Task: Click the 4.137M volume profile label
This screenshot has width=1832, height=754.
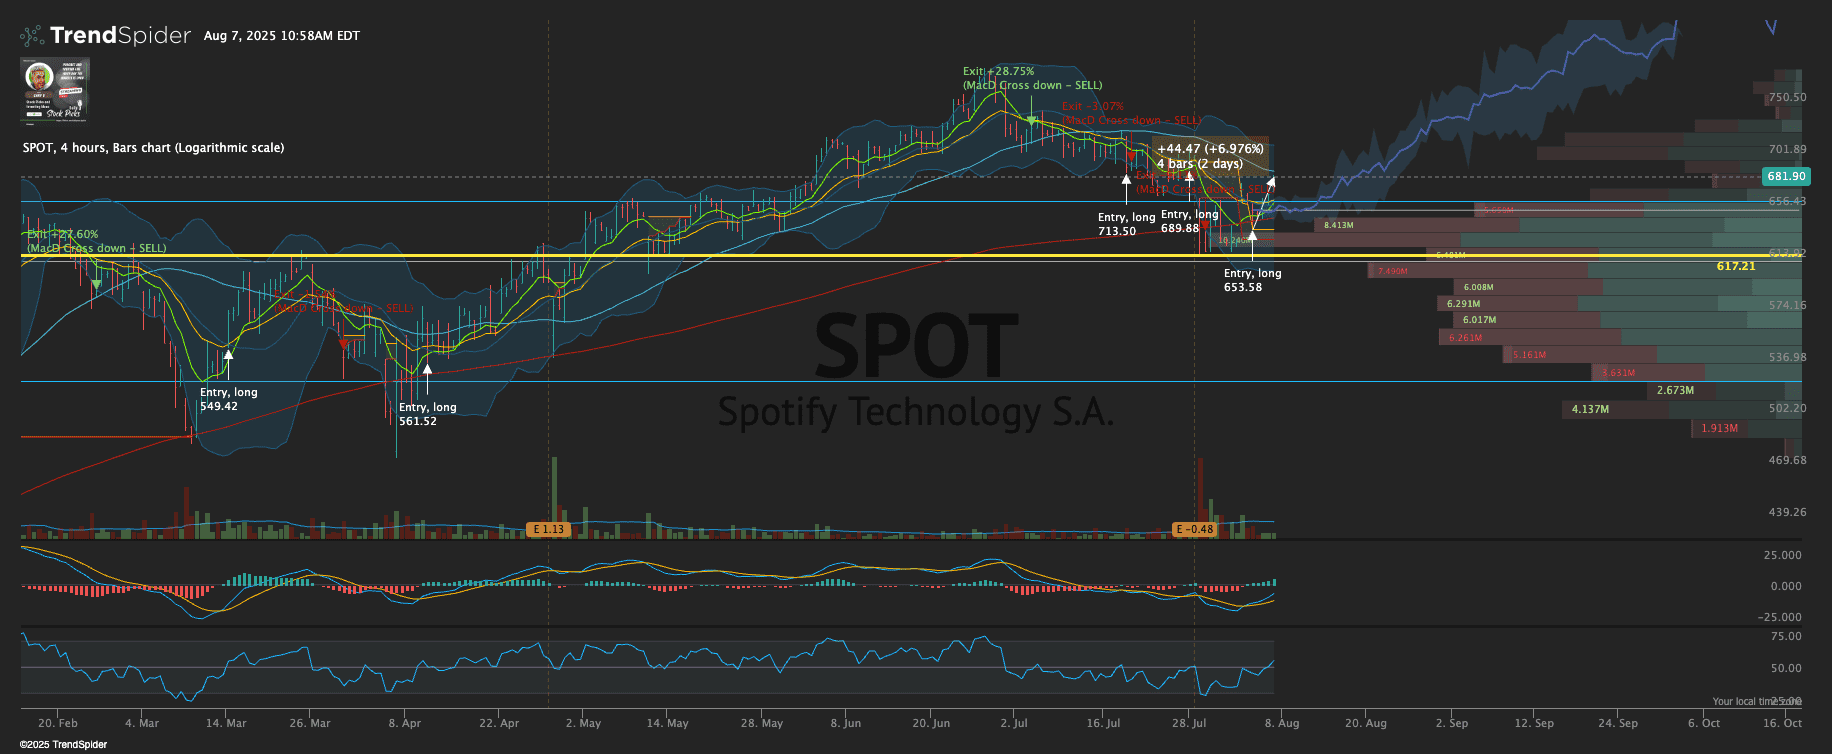Action: [x=1590, y=409]
